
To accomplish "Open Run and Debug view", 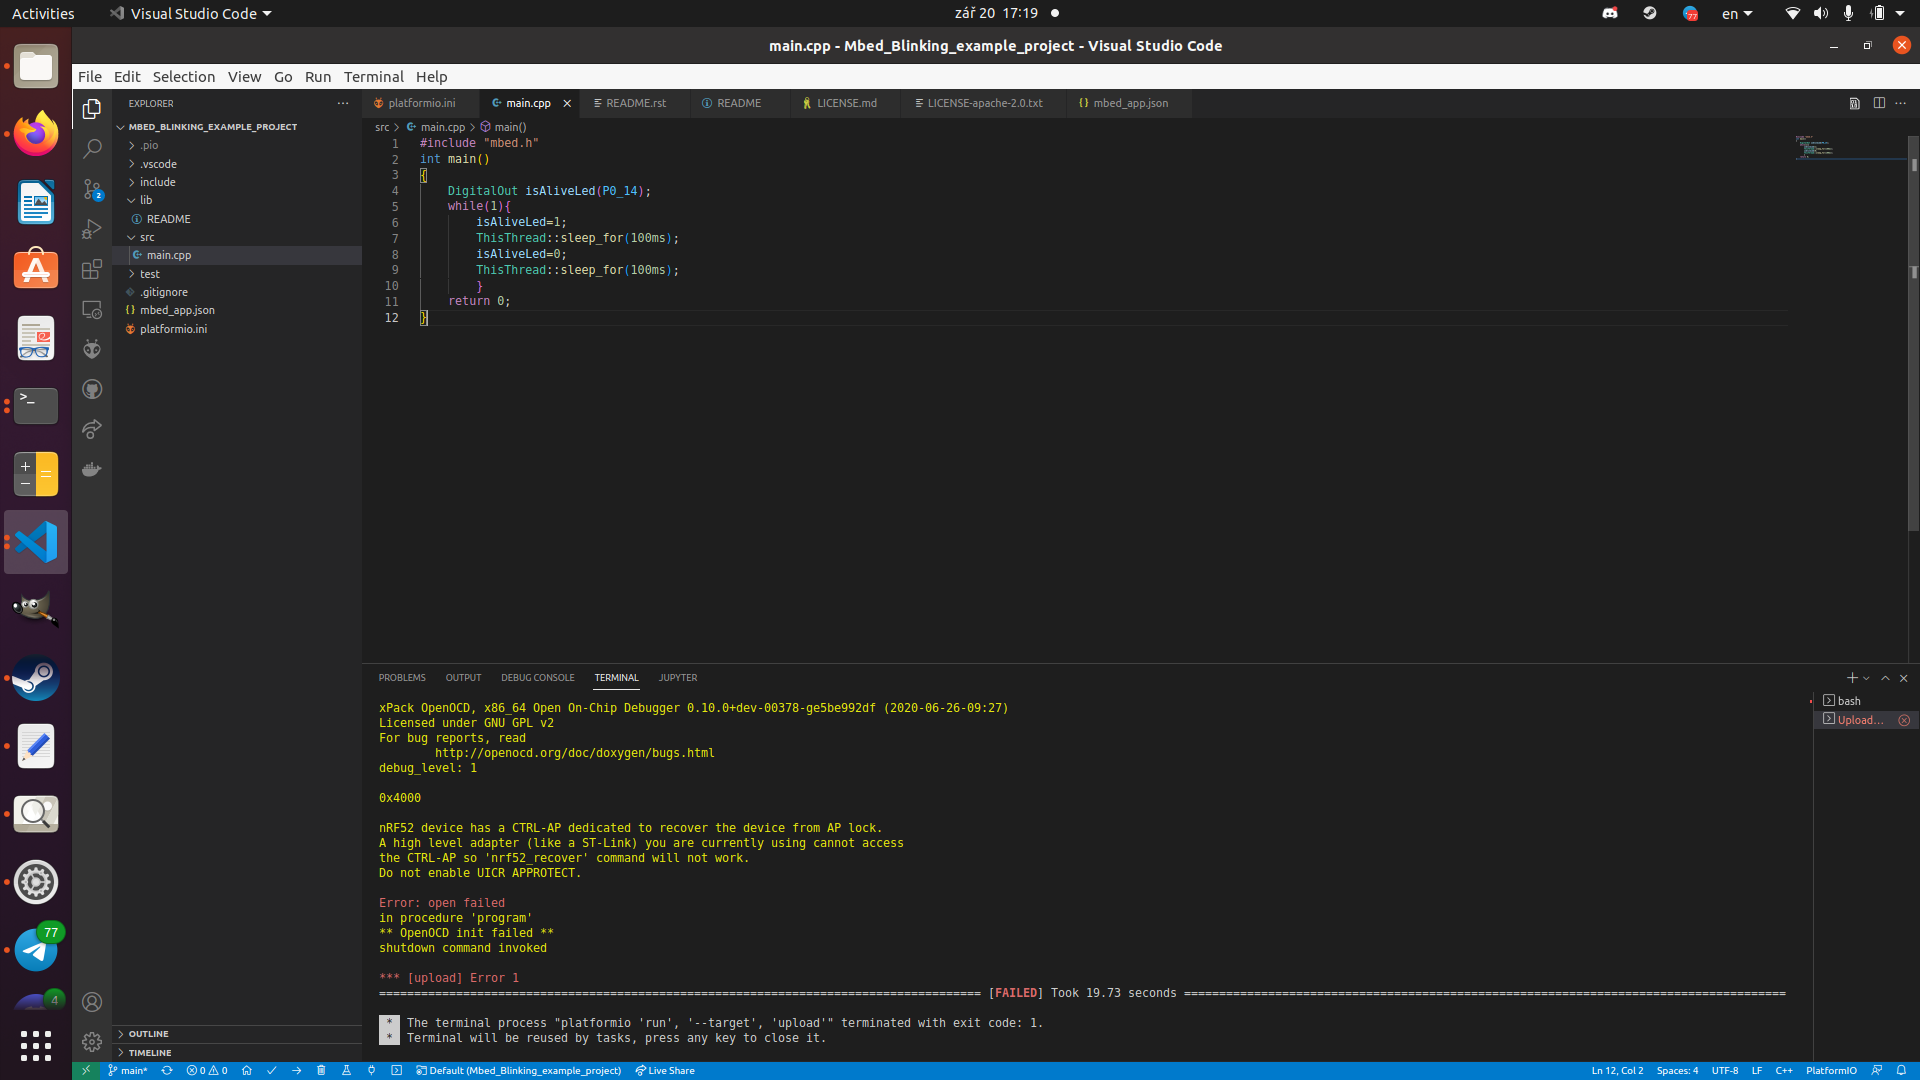I will [92, 229].
